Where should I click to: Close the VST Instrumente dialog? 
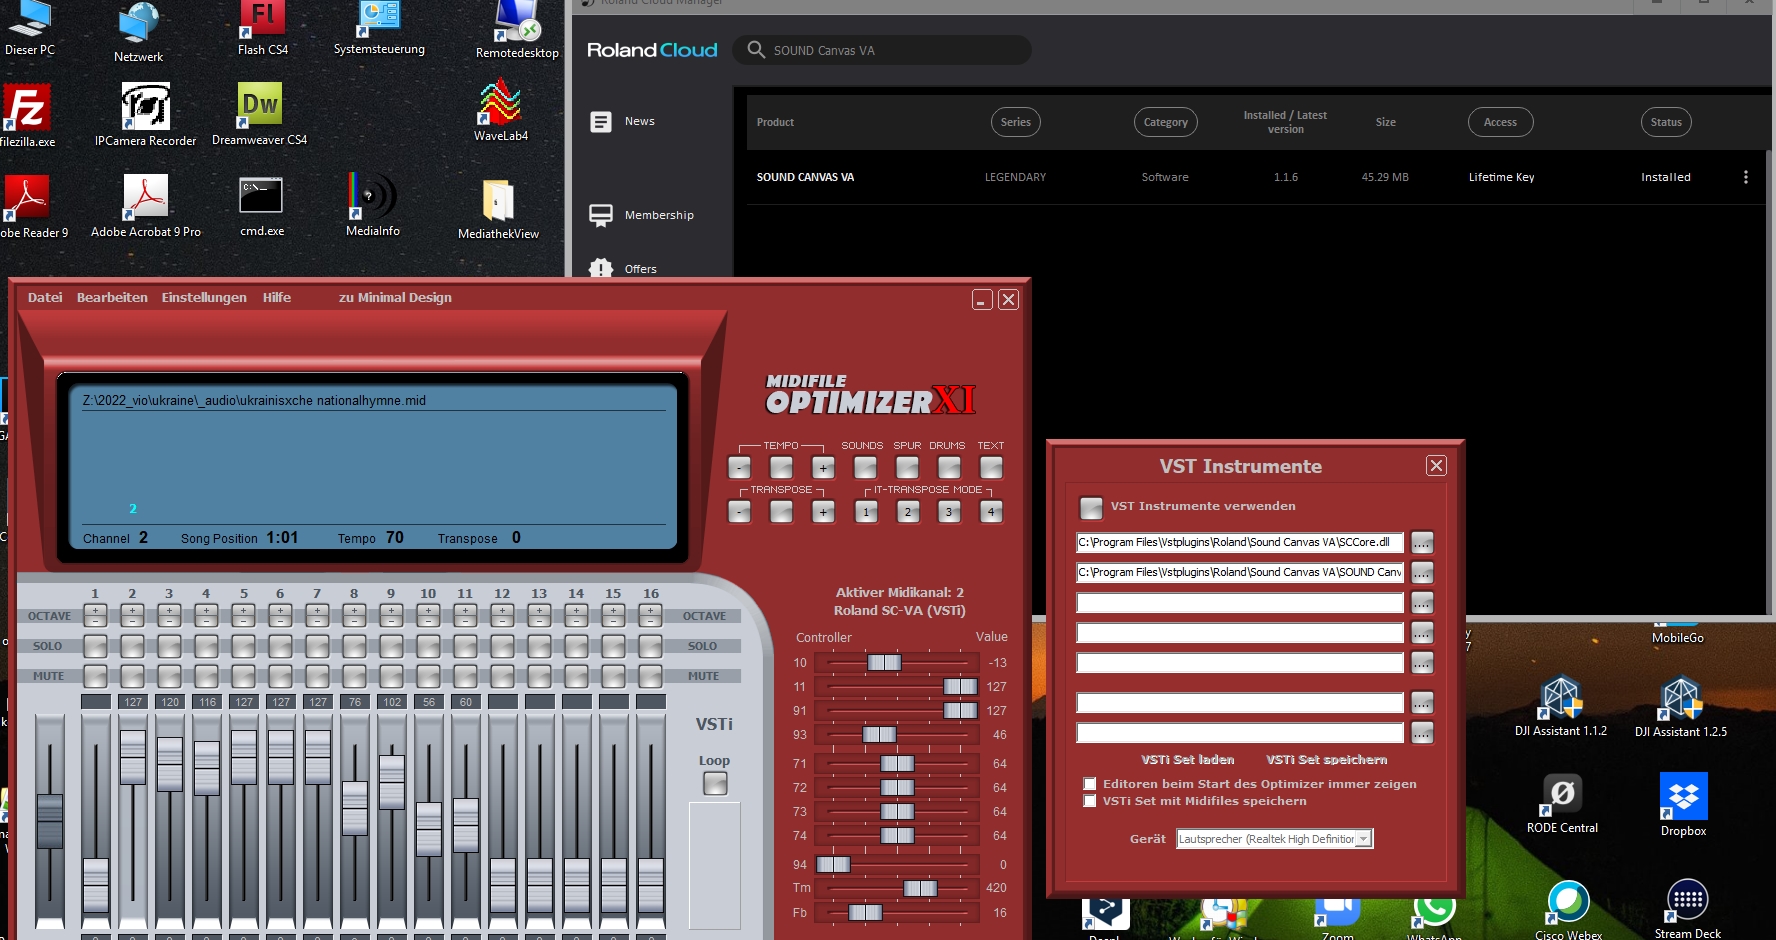pos(1436,466)
